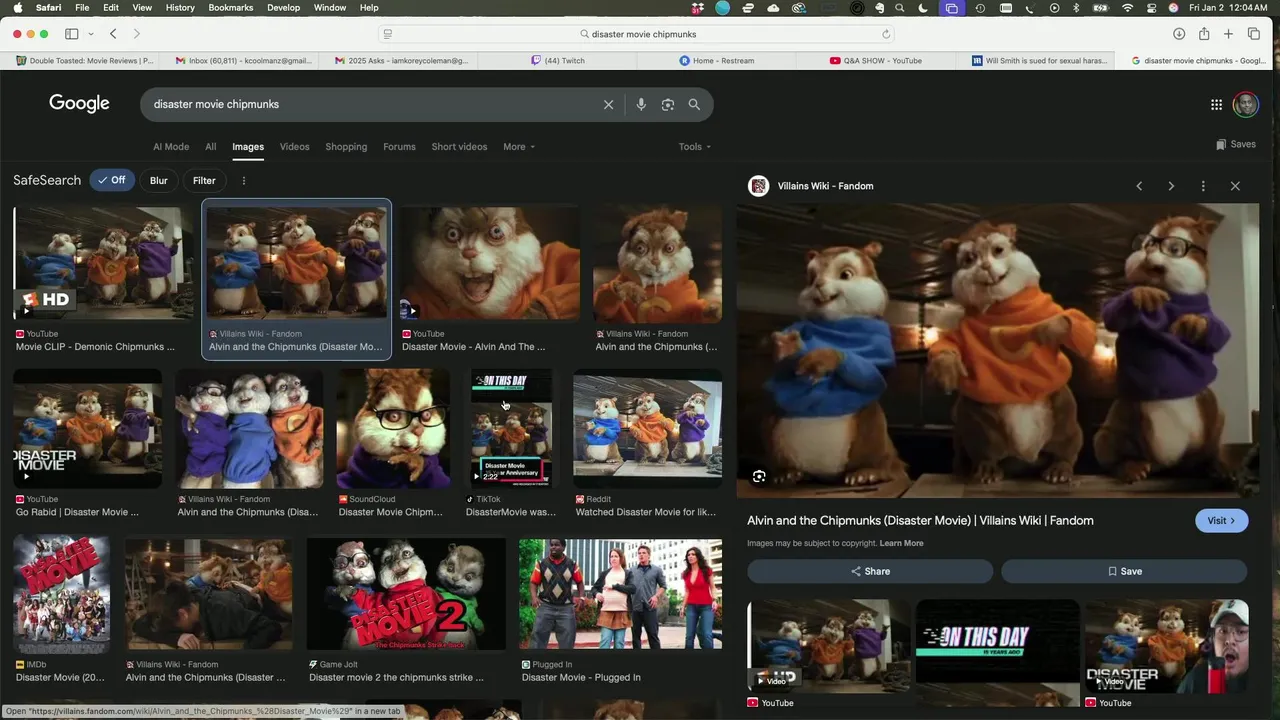Open Safari downloads list

pyautogui.click(x=1179, y=34)
